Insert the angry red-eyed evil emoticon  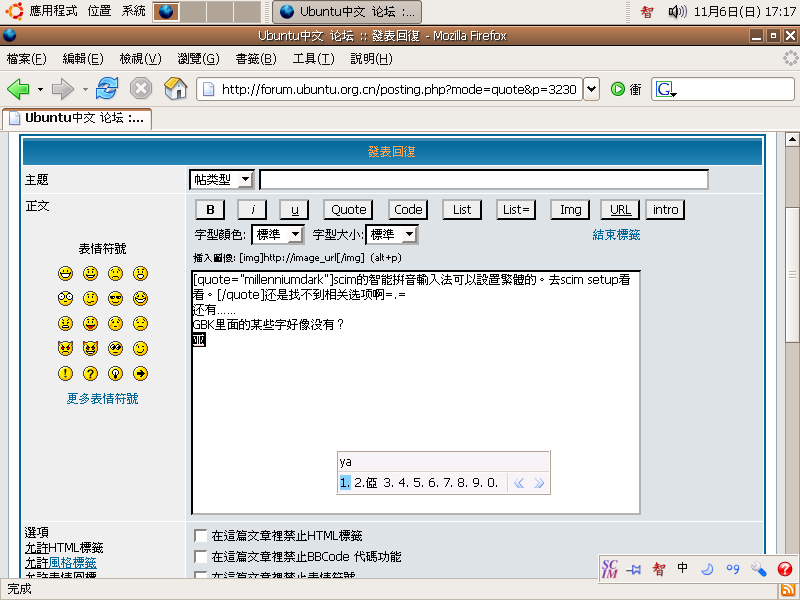tap(65, 348)
